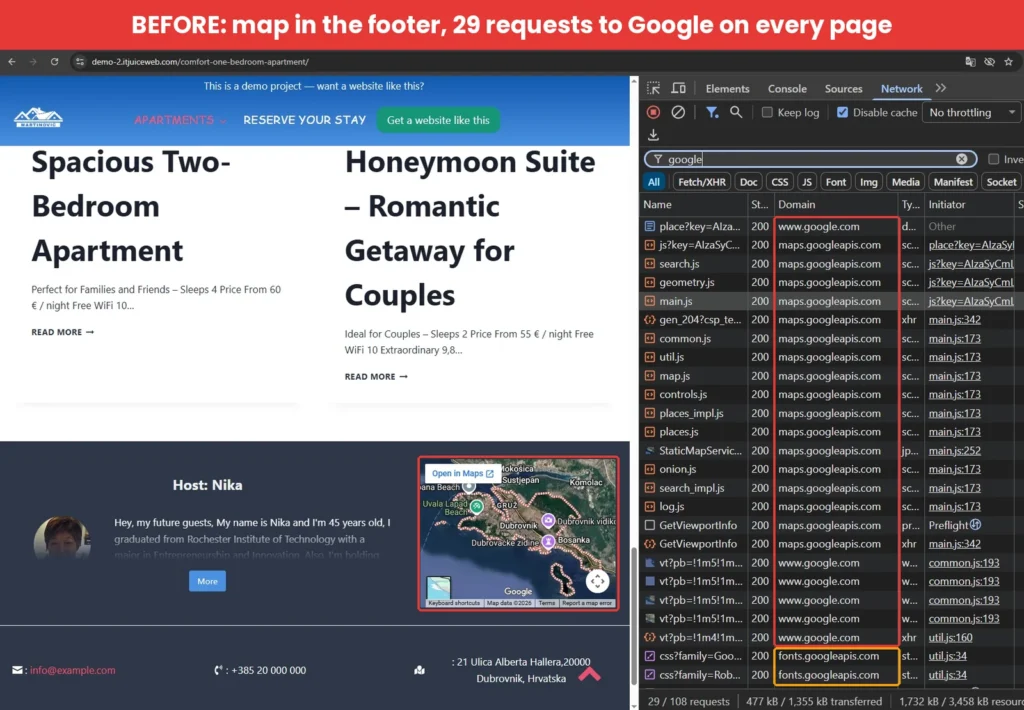Open the Sources tab
1024x710 pixels.
tap(843, 88)
